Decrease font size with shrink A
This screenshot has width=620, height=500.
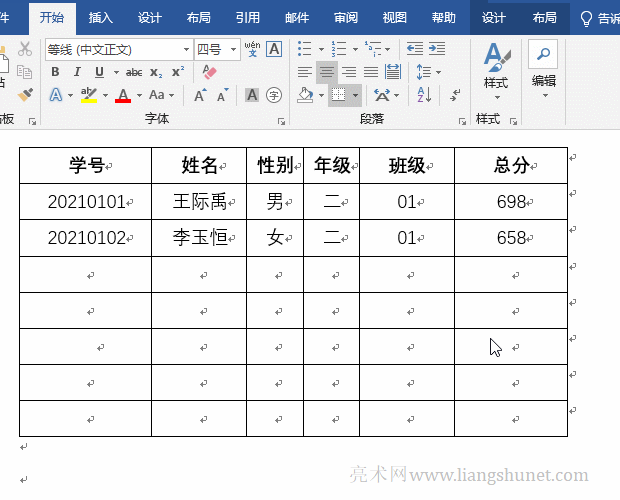[223, 95]
